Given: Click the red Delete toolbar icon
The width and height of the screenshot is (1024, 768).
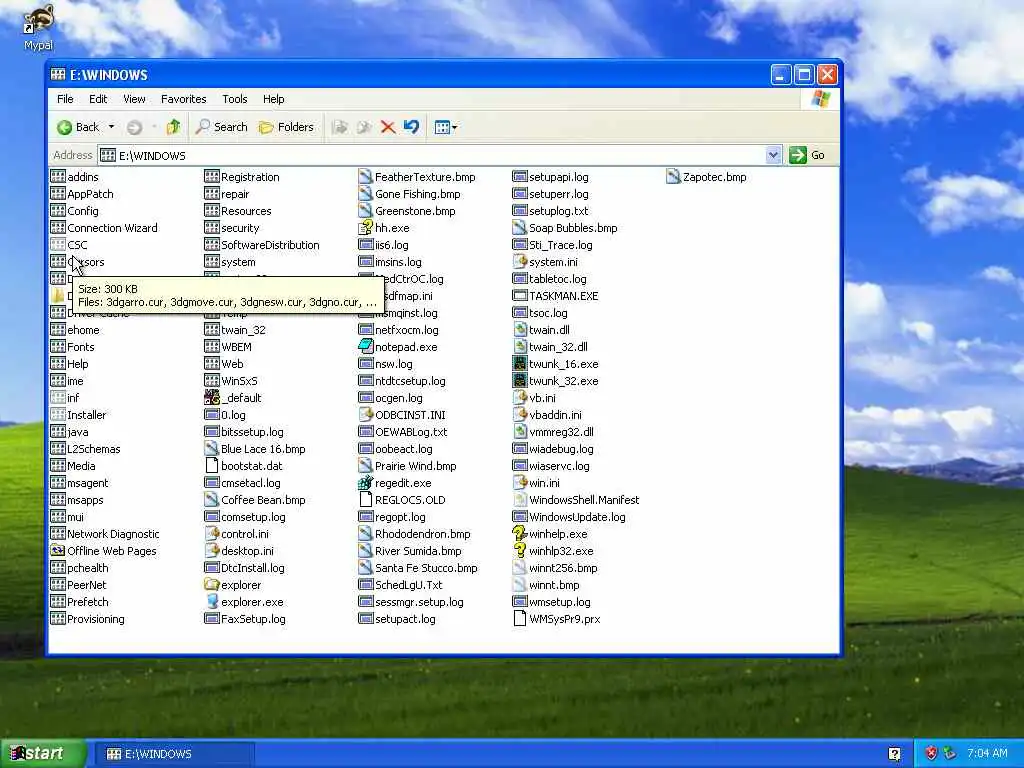Looking at the screenshot, I should click(x=388, y=127).
